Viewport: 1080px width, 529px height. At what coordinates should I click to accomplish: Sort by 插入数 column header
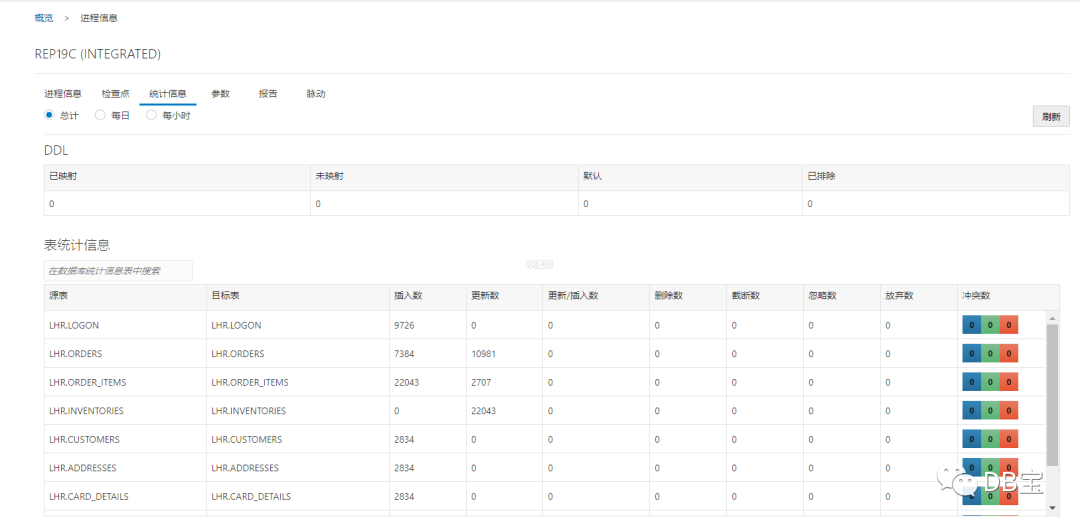[408, 296]
